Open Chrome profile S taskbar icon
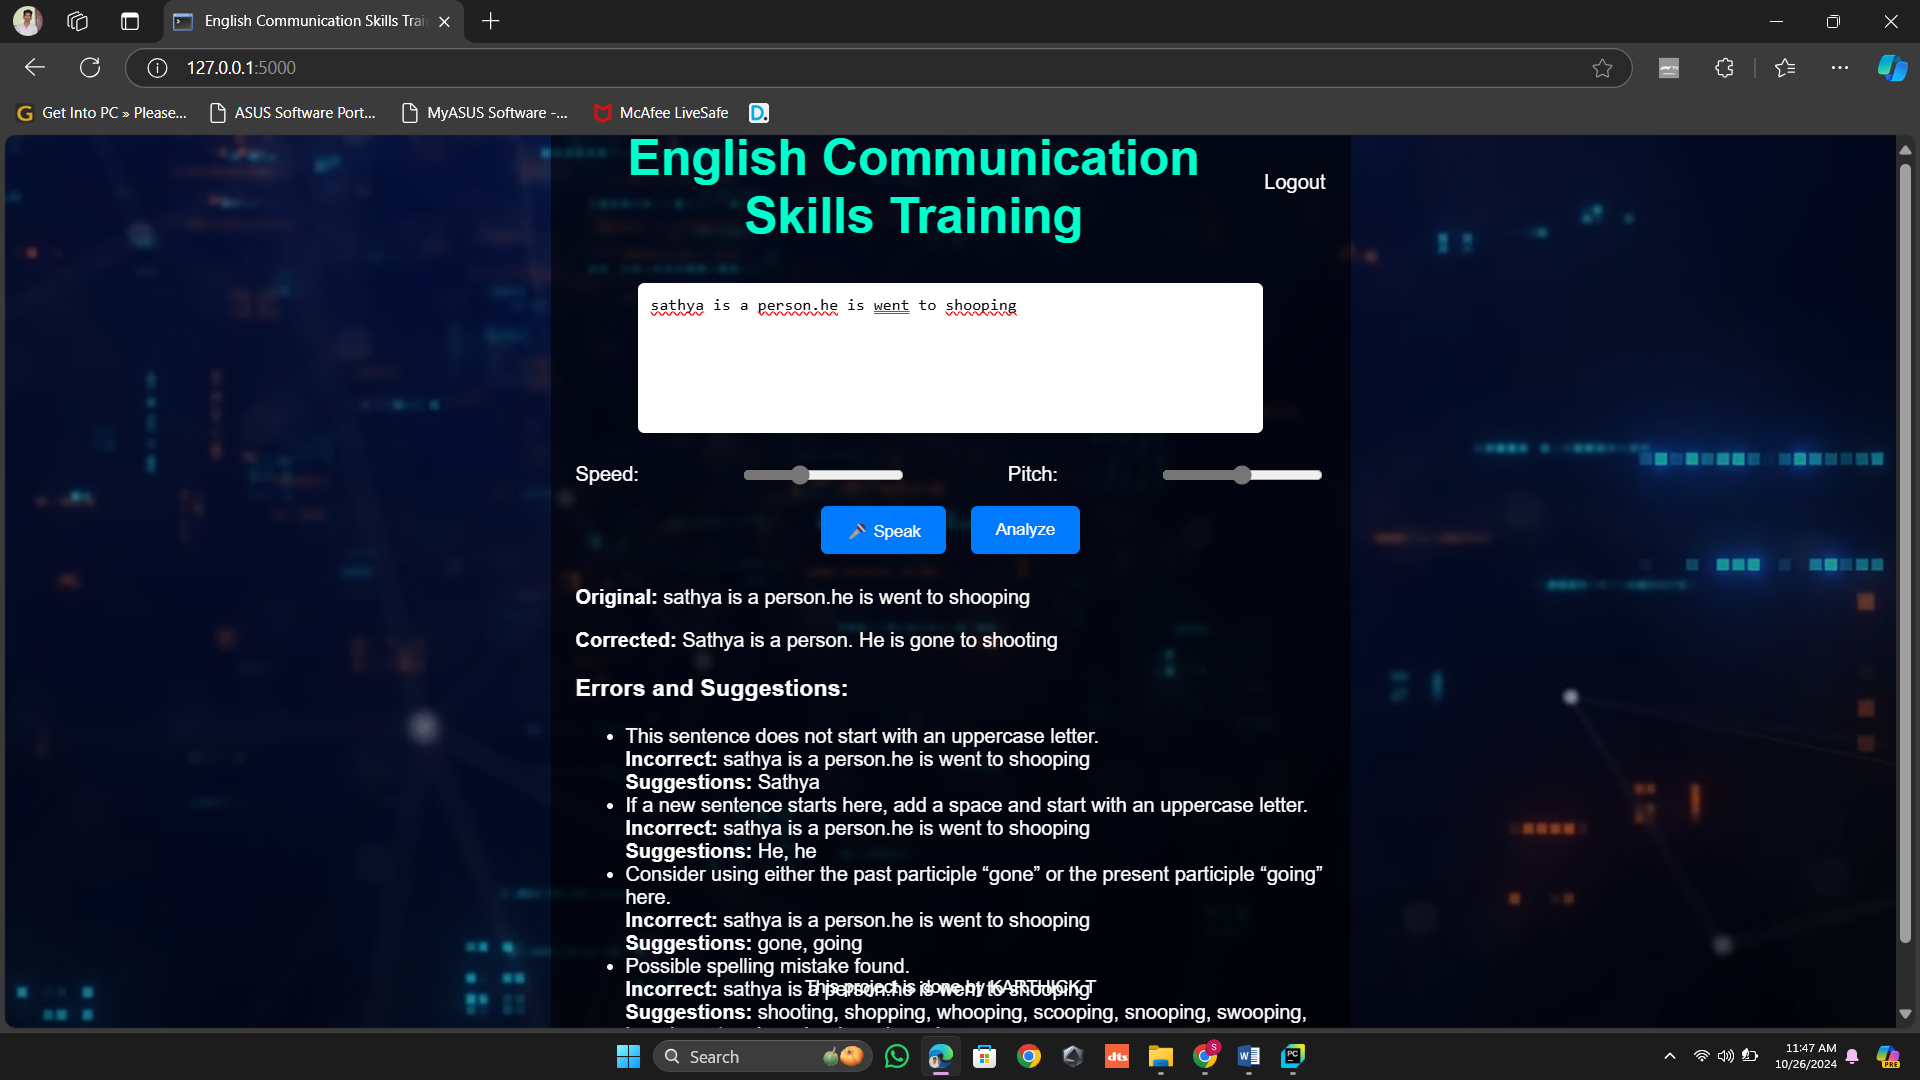The image size is (1920, 1080). tap(1205, 1056)
